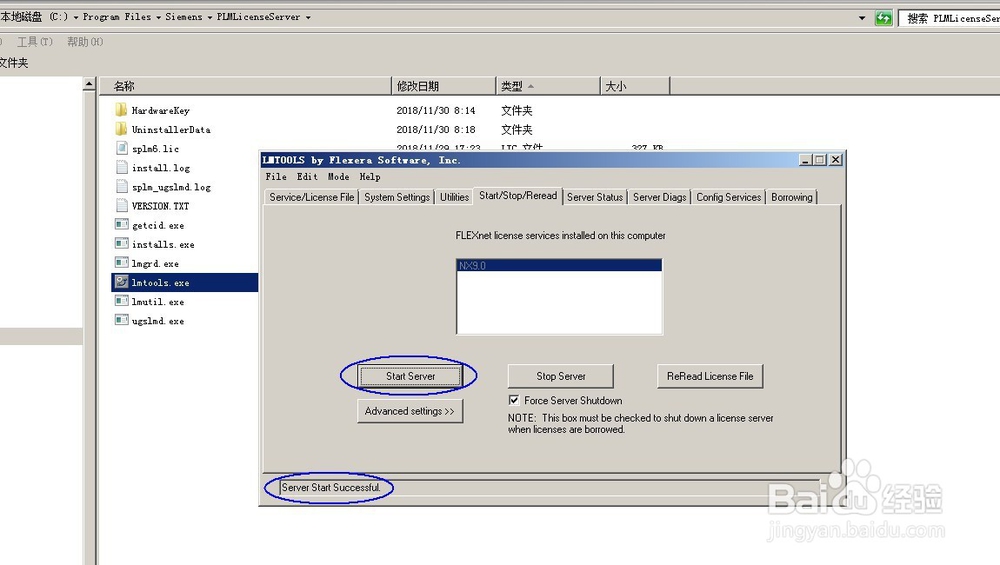The width and height of the screenshot is (1000, 565).
Task: Click the VERSION.TXT file icon
Action: [121, 205]
